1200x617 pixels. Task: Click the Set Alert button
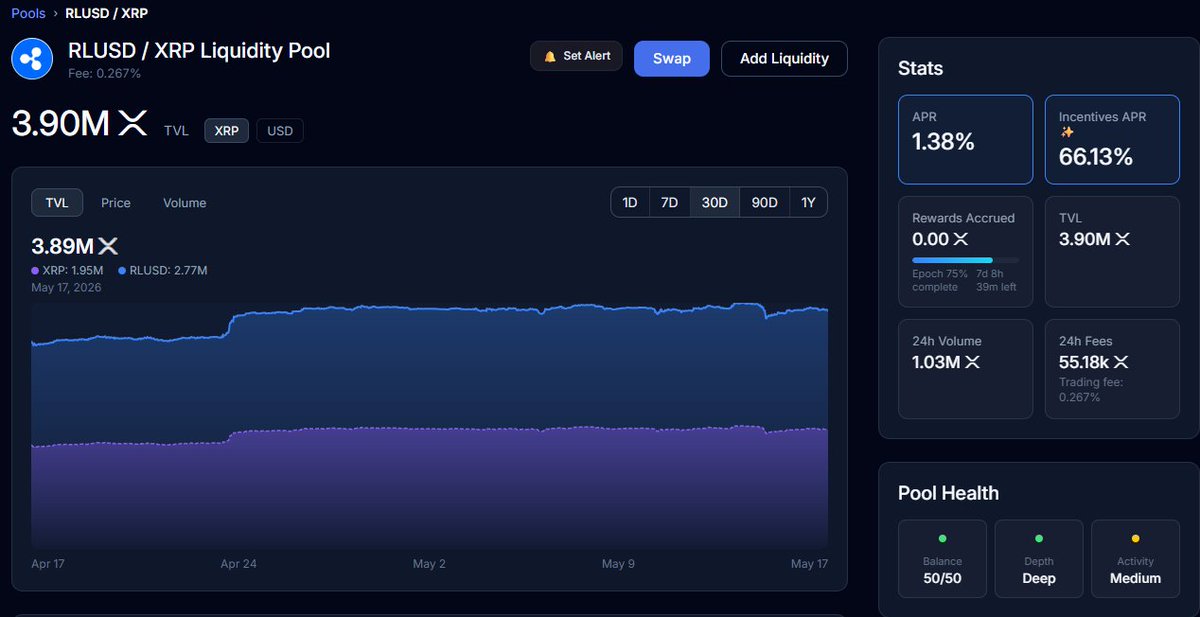click(577, 57)
